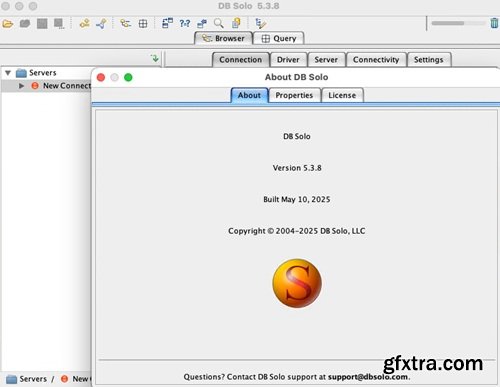Click the Version 5.3.8 text
This screenshot has height=387, width=500.
(x=297, y=168)
